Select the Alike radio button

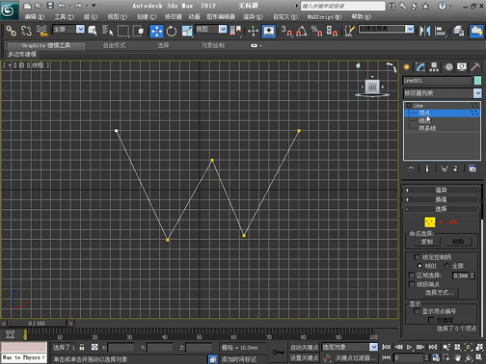click(x=420, y=266)
